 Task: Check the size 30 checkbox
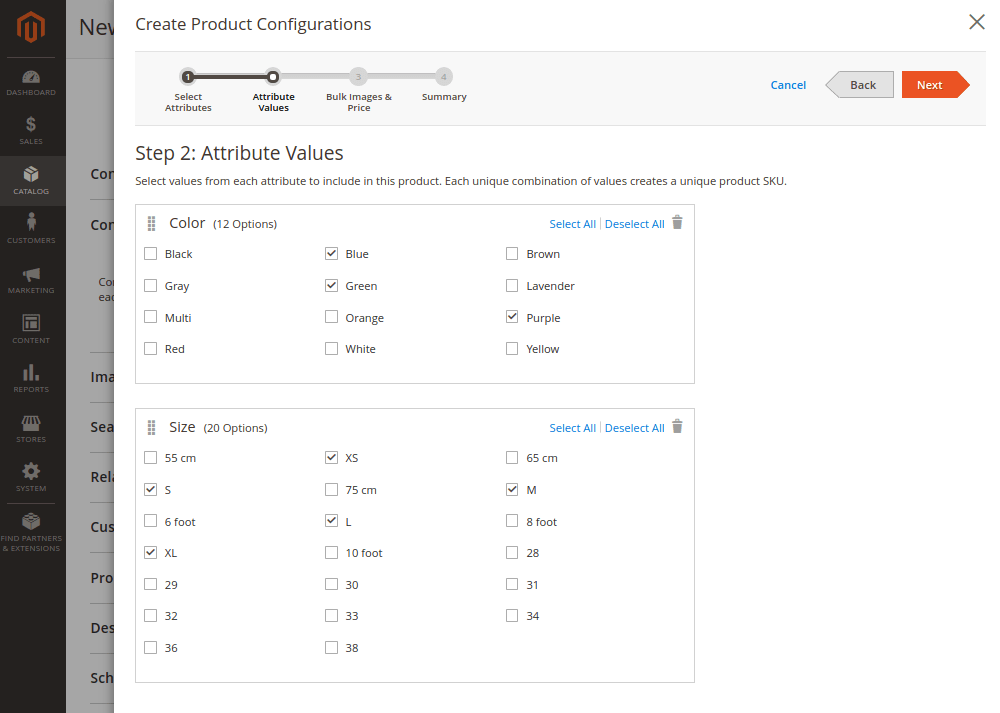pyautogui.click(x=331, y=584)
